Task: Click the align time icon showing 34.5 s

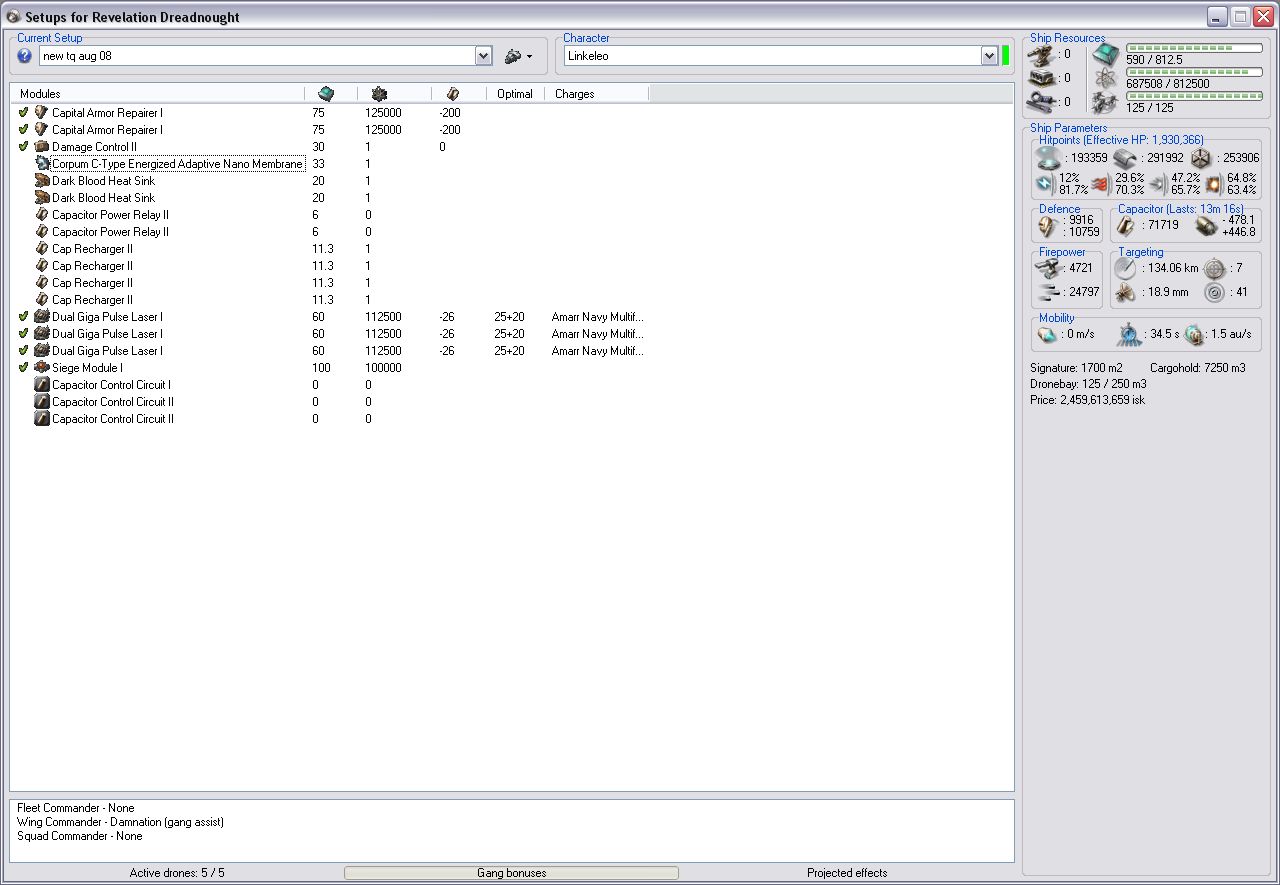Action: pos(1130,334)
